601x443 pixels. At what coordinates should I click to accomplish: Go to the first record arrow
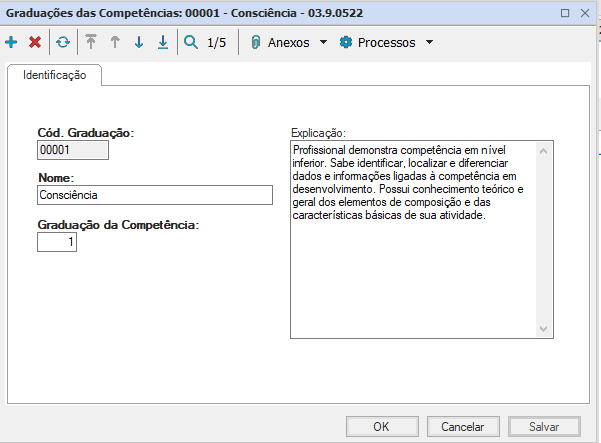[x=91, y=43]
